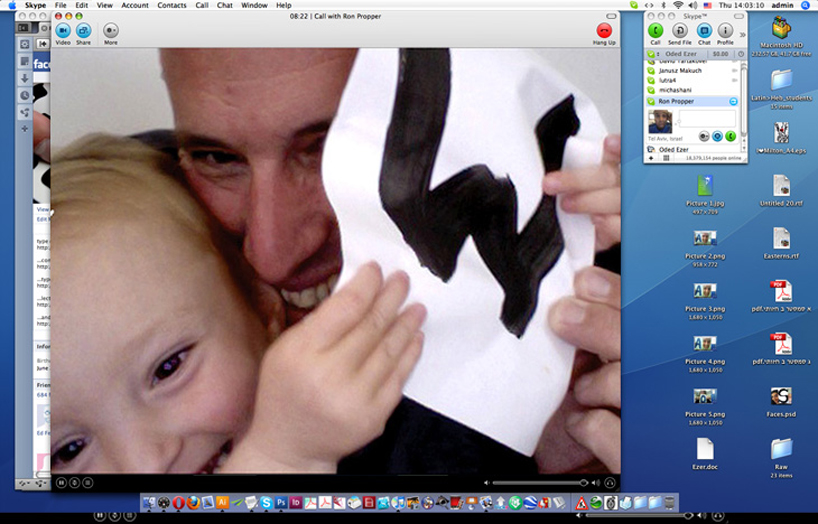The height and width of the screenshot is (524, 818).
Task: Click the Share screen icon
Action: tap(83, 31)
